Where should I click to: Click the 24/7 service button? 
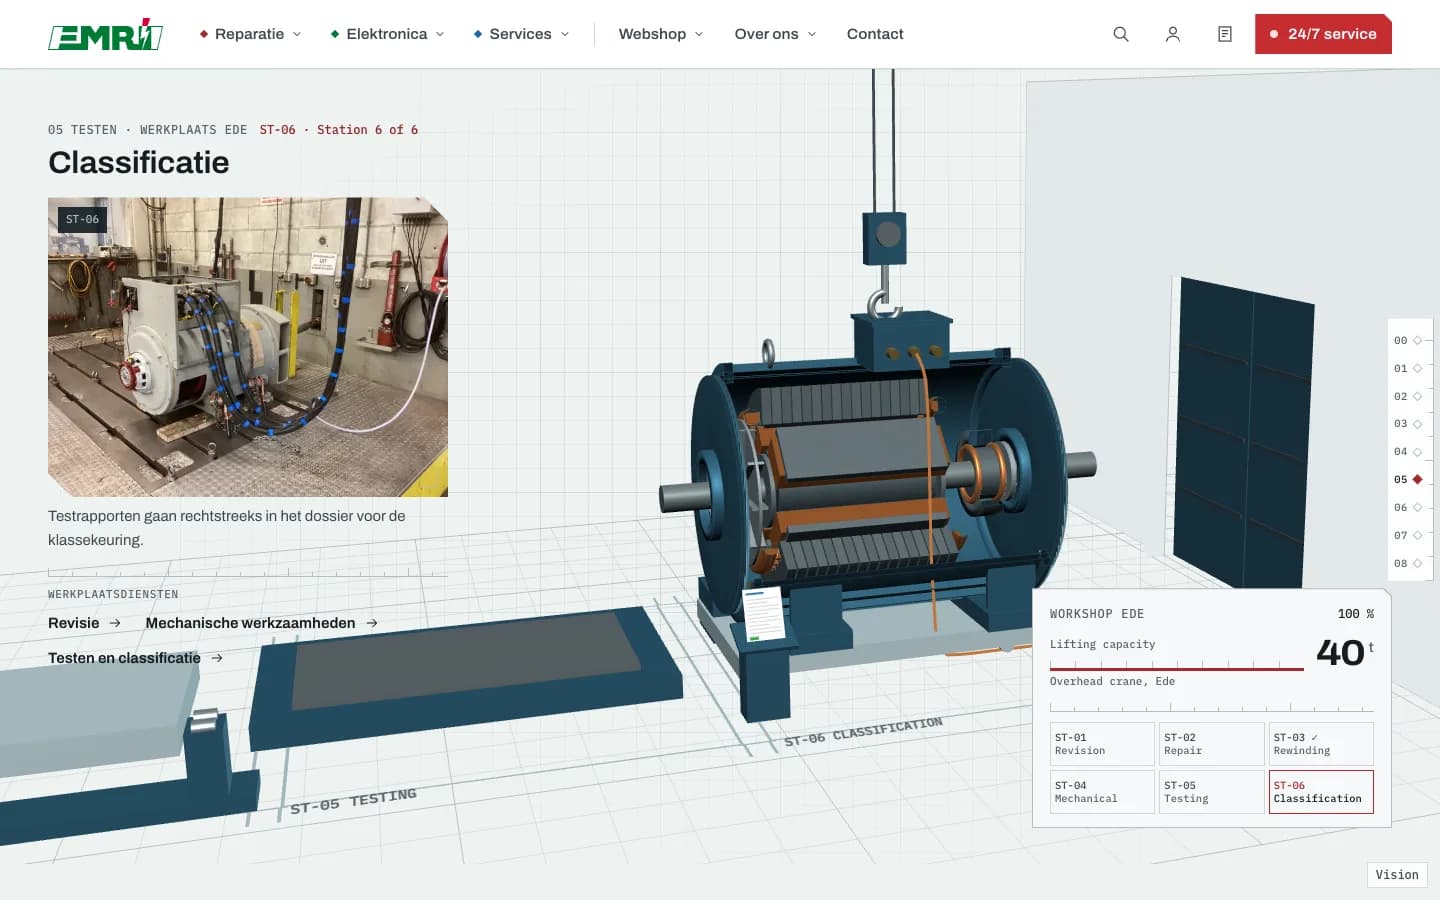click(1323, 34)
